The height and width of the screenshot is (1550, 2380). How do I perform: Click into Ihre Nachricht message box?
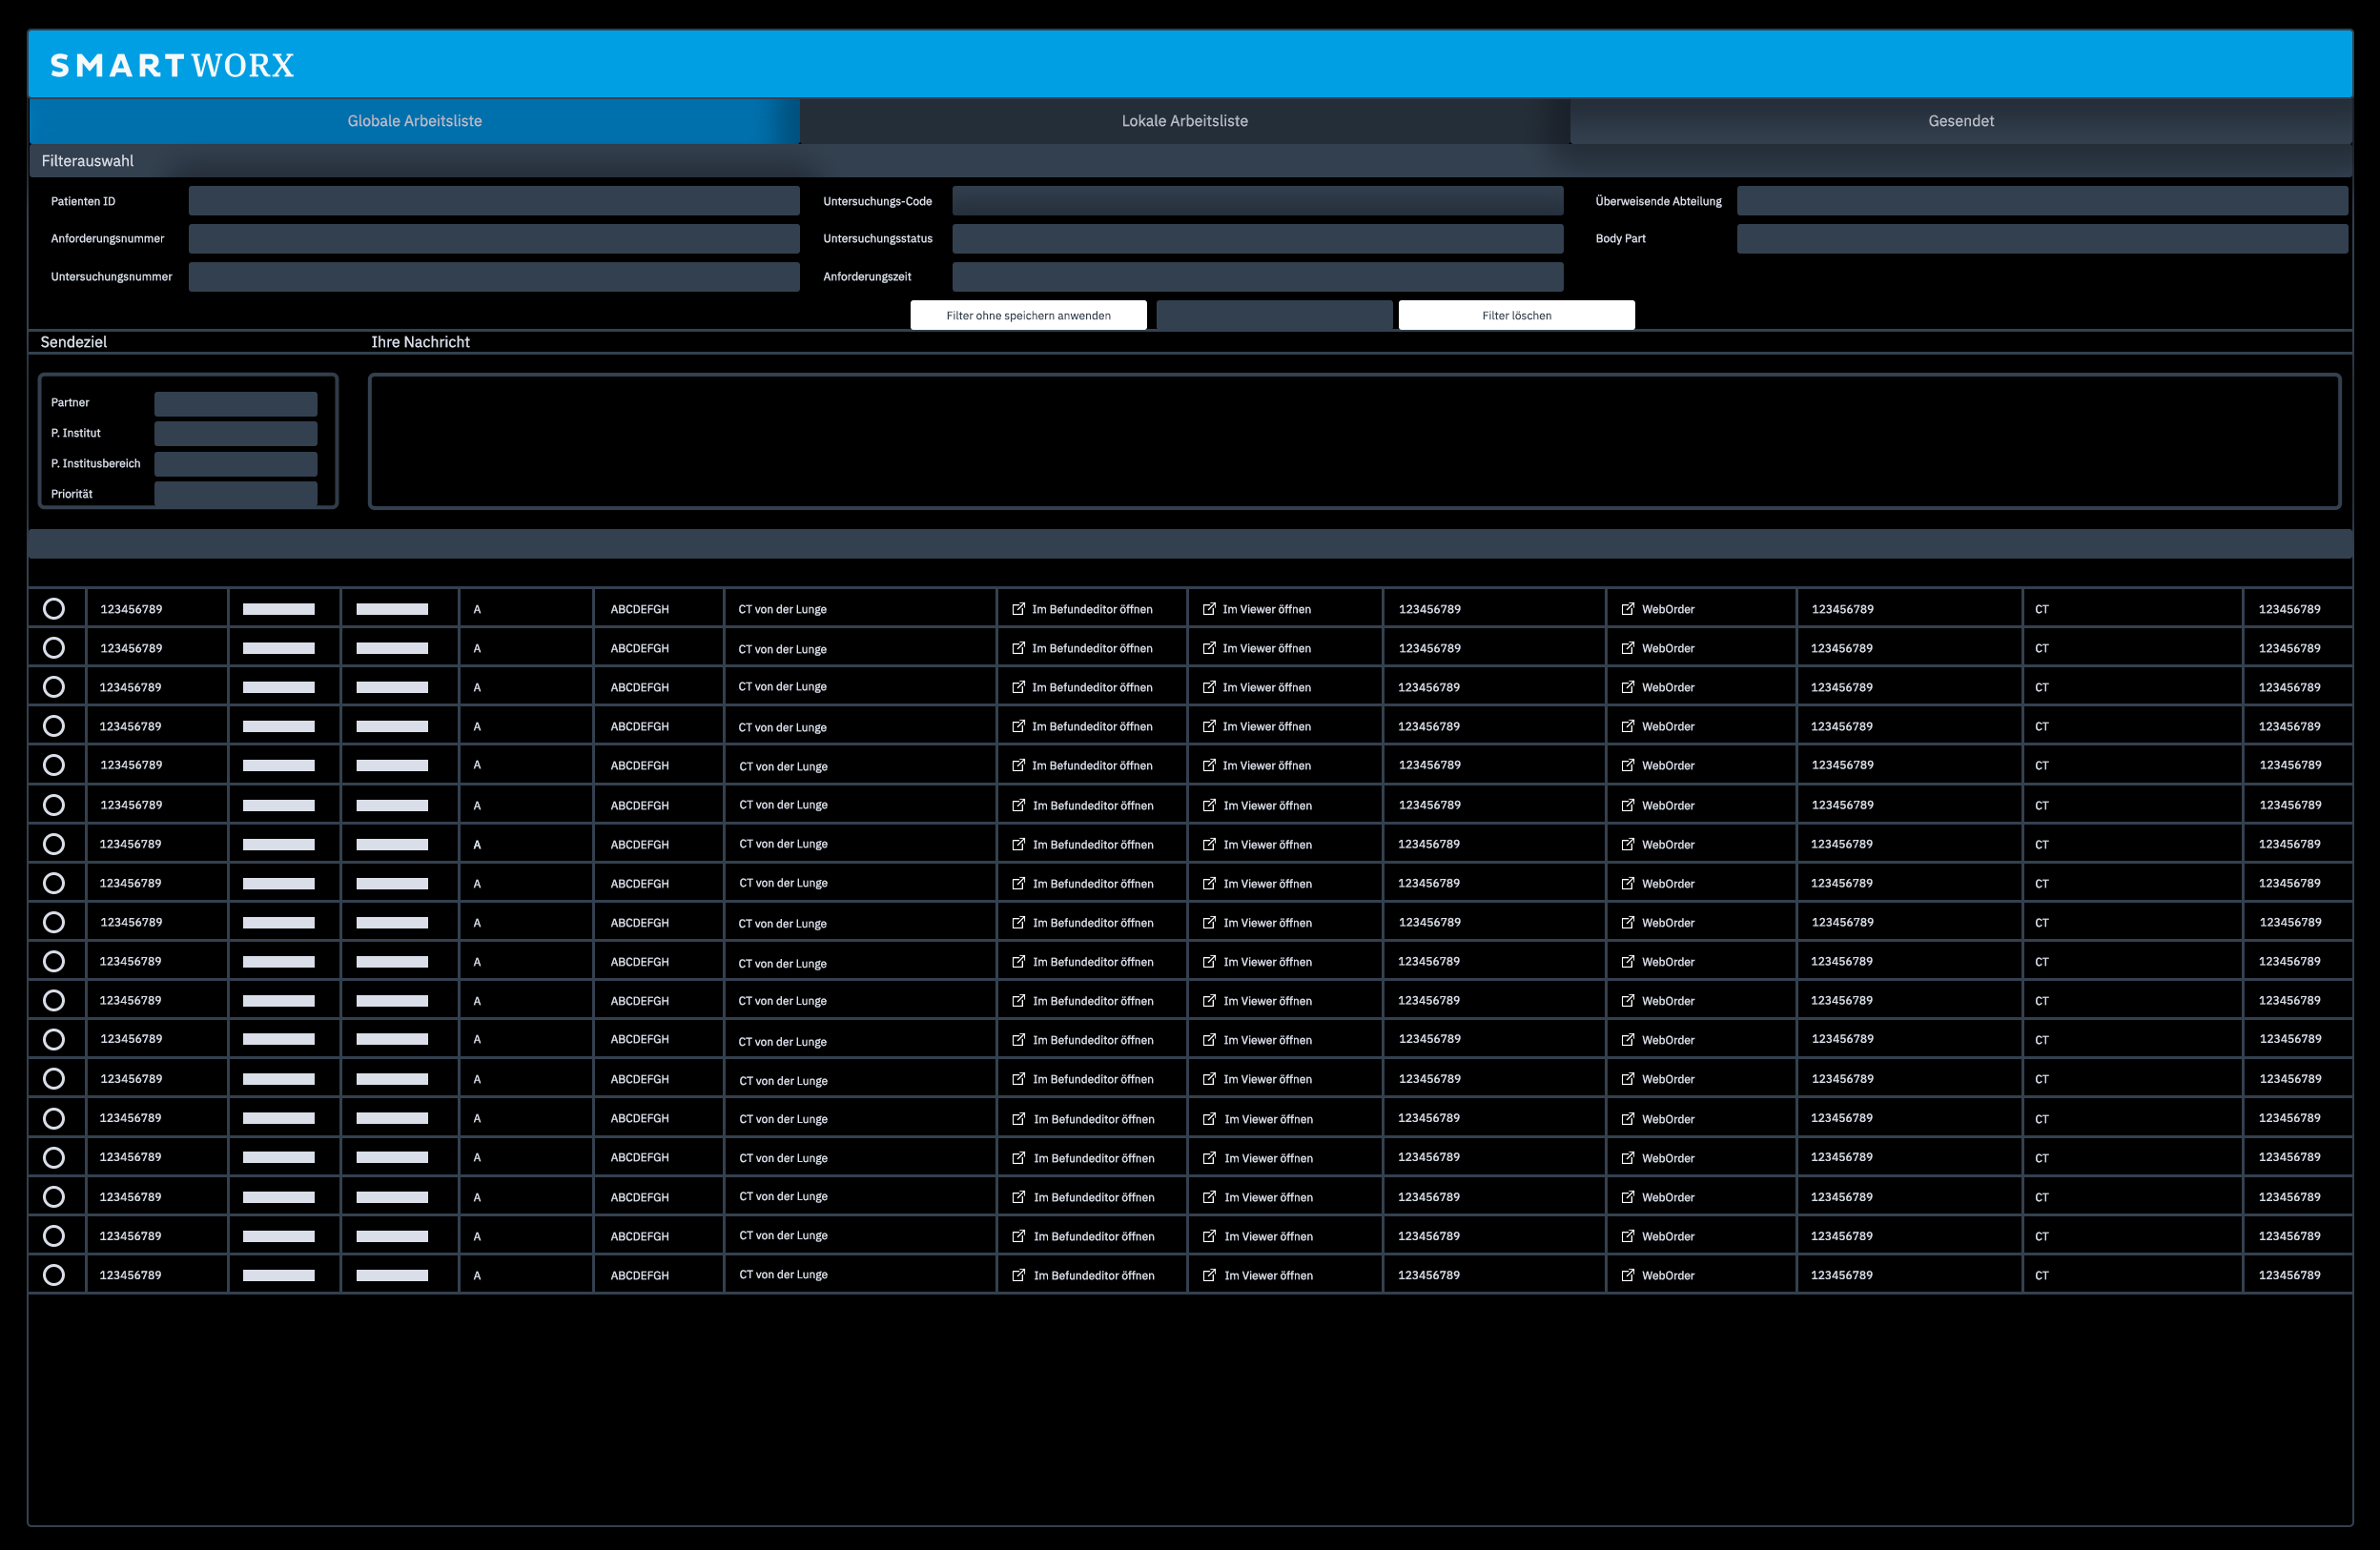point(1355,441)
